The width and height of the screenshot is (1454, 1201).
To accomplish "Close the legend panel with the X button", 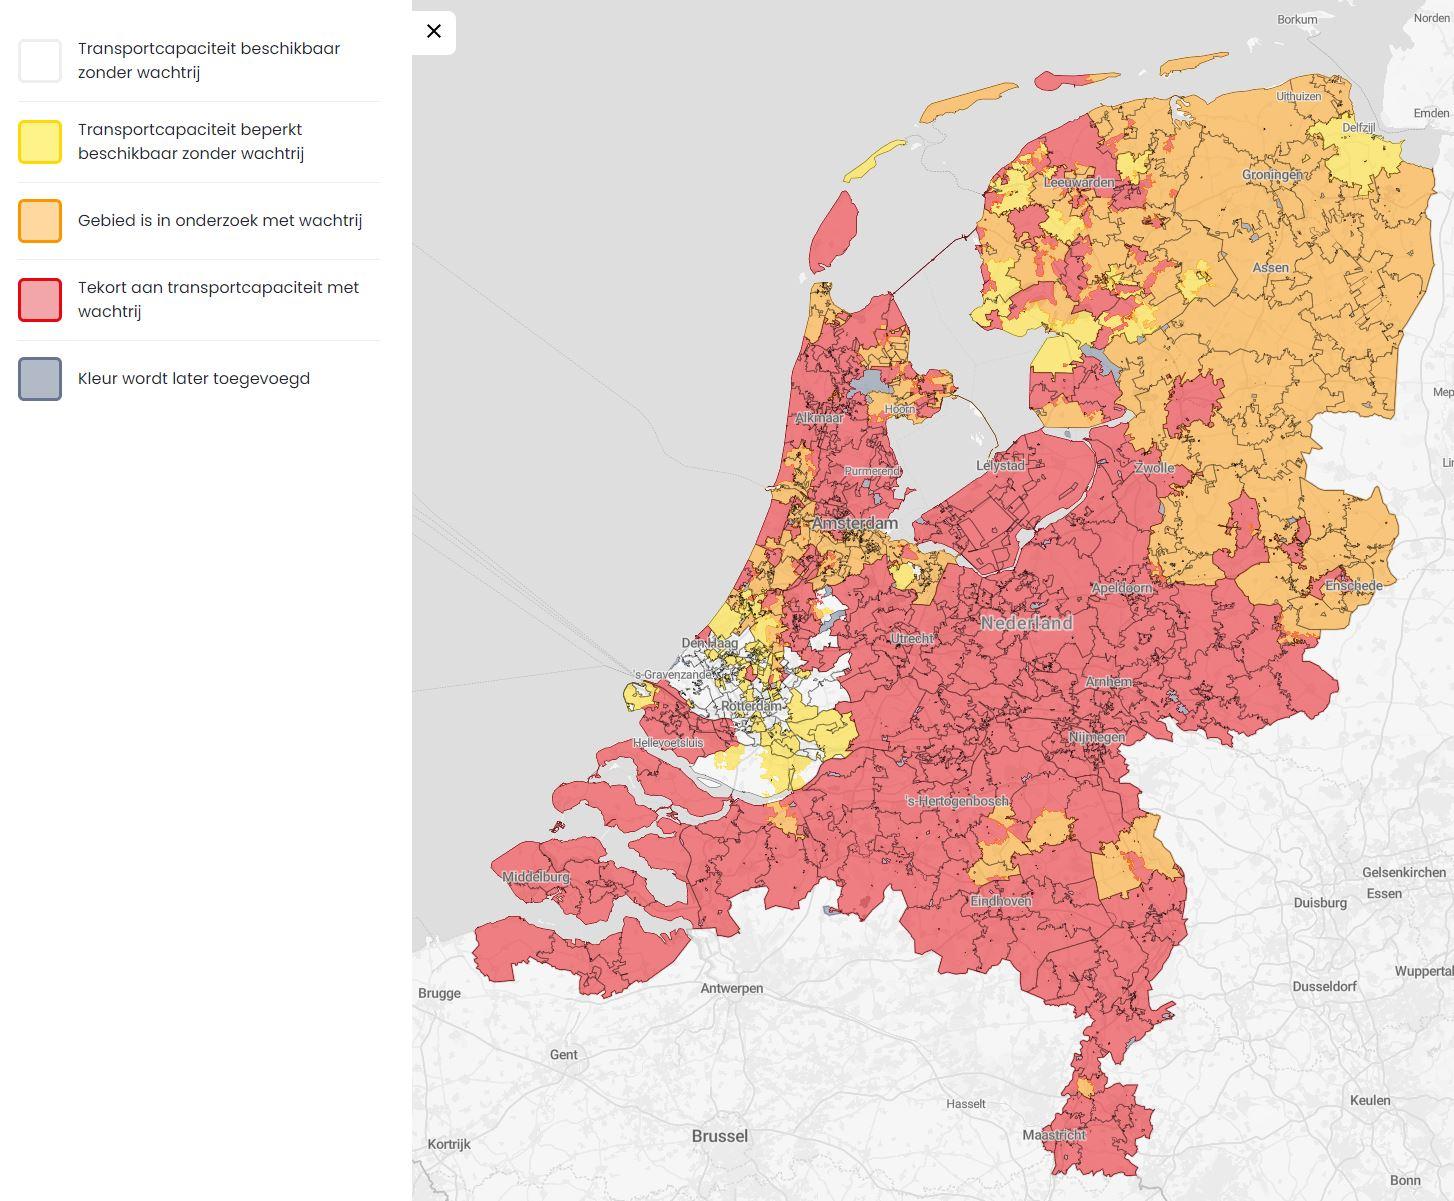I will (433, 31).
